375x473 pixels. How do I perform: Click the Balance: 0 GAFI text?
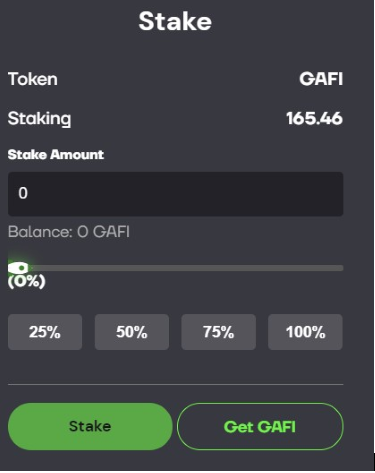click(x=69, y=232)
